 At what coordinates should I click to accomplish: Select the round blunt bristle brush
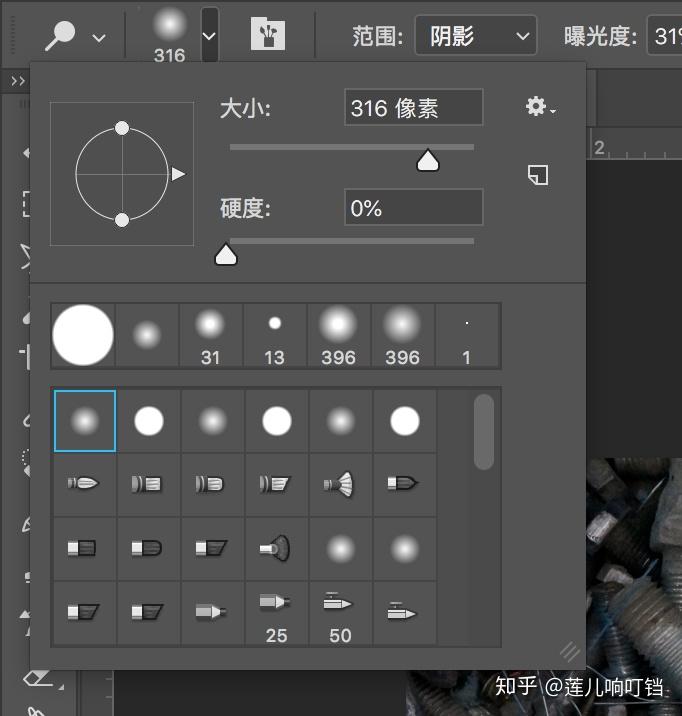click(149, 484)
